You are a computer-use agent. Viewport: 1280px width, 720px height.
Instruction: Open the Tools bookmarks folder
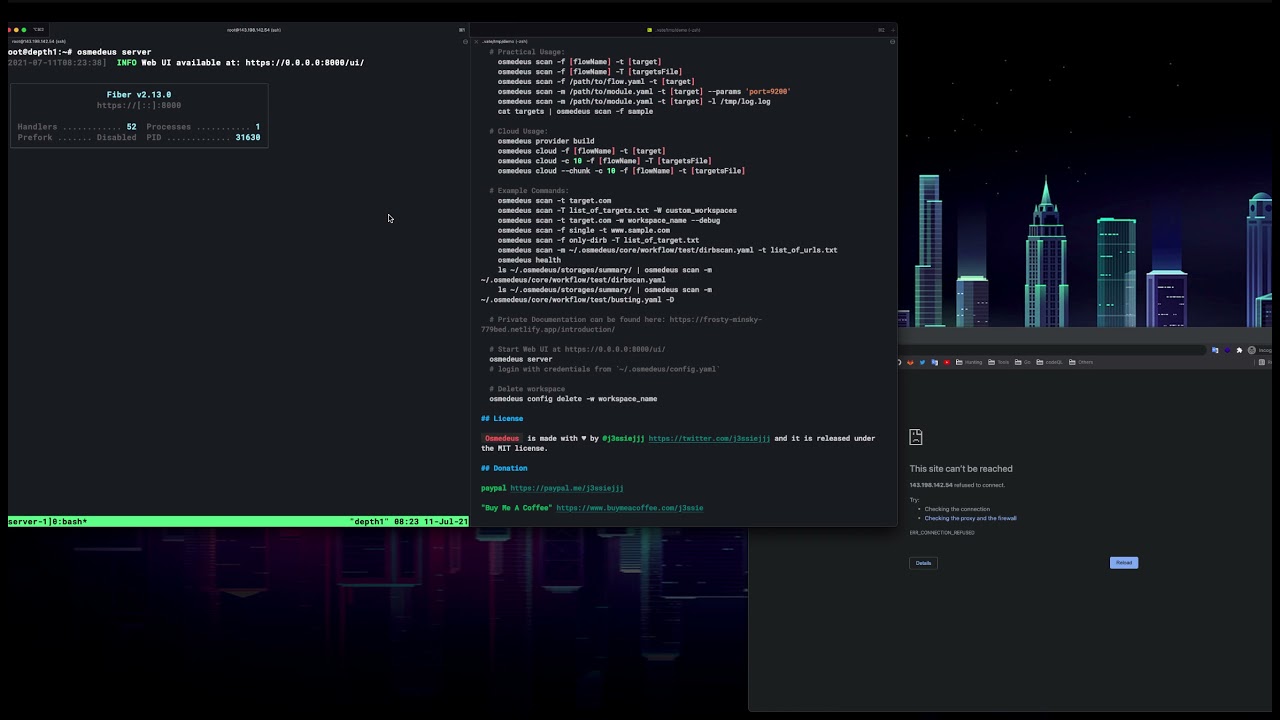pos(999,362)
